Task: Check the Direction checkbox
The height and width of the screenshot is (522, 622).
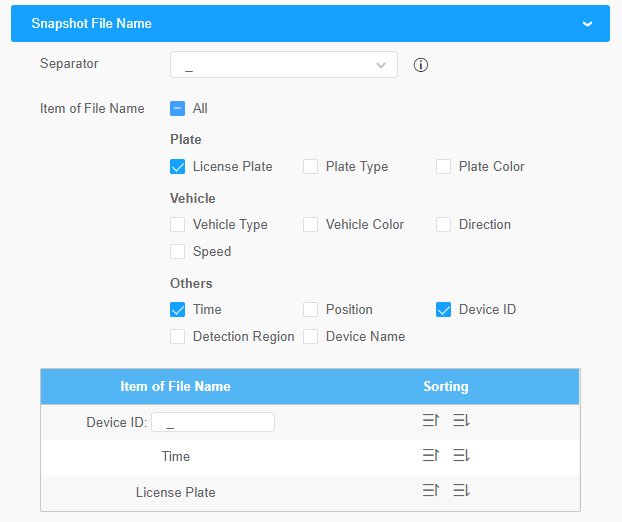Action: point(443,225)
